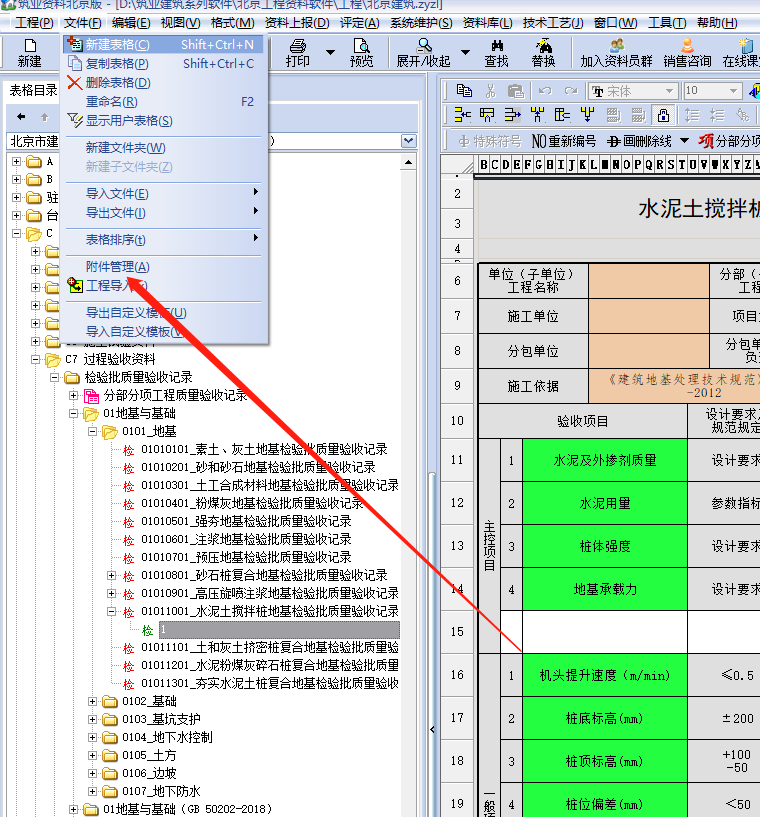Image resolution: width=760 pixels, height=817 pixels.
Task: Open the 北京市建 template combo dropdown arrow
Action: (x=408, y=141)
